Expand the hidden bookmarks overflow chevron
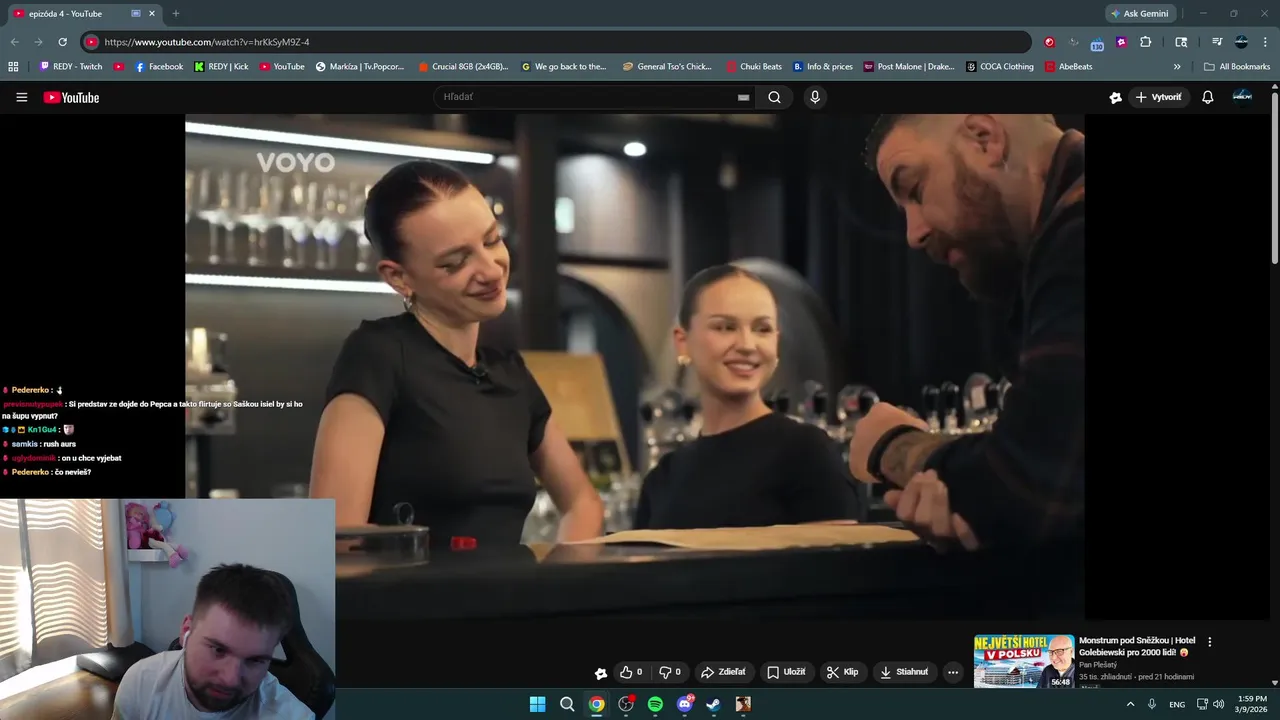The width and height of the screenshot is (1280, 720). point(1177,67)
